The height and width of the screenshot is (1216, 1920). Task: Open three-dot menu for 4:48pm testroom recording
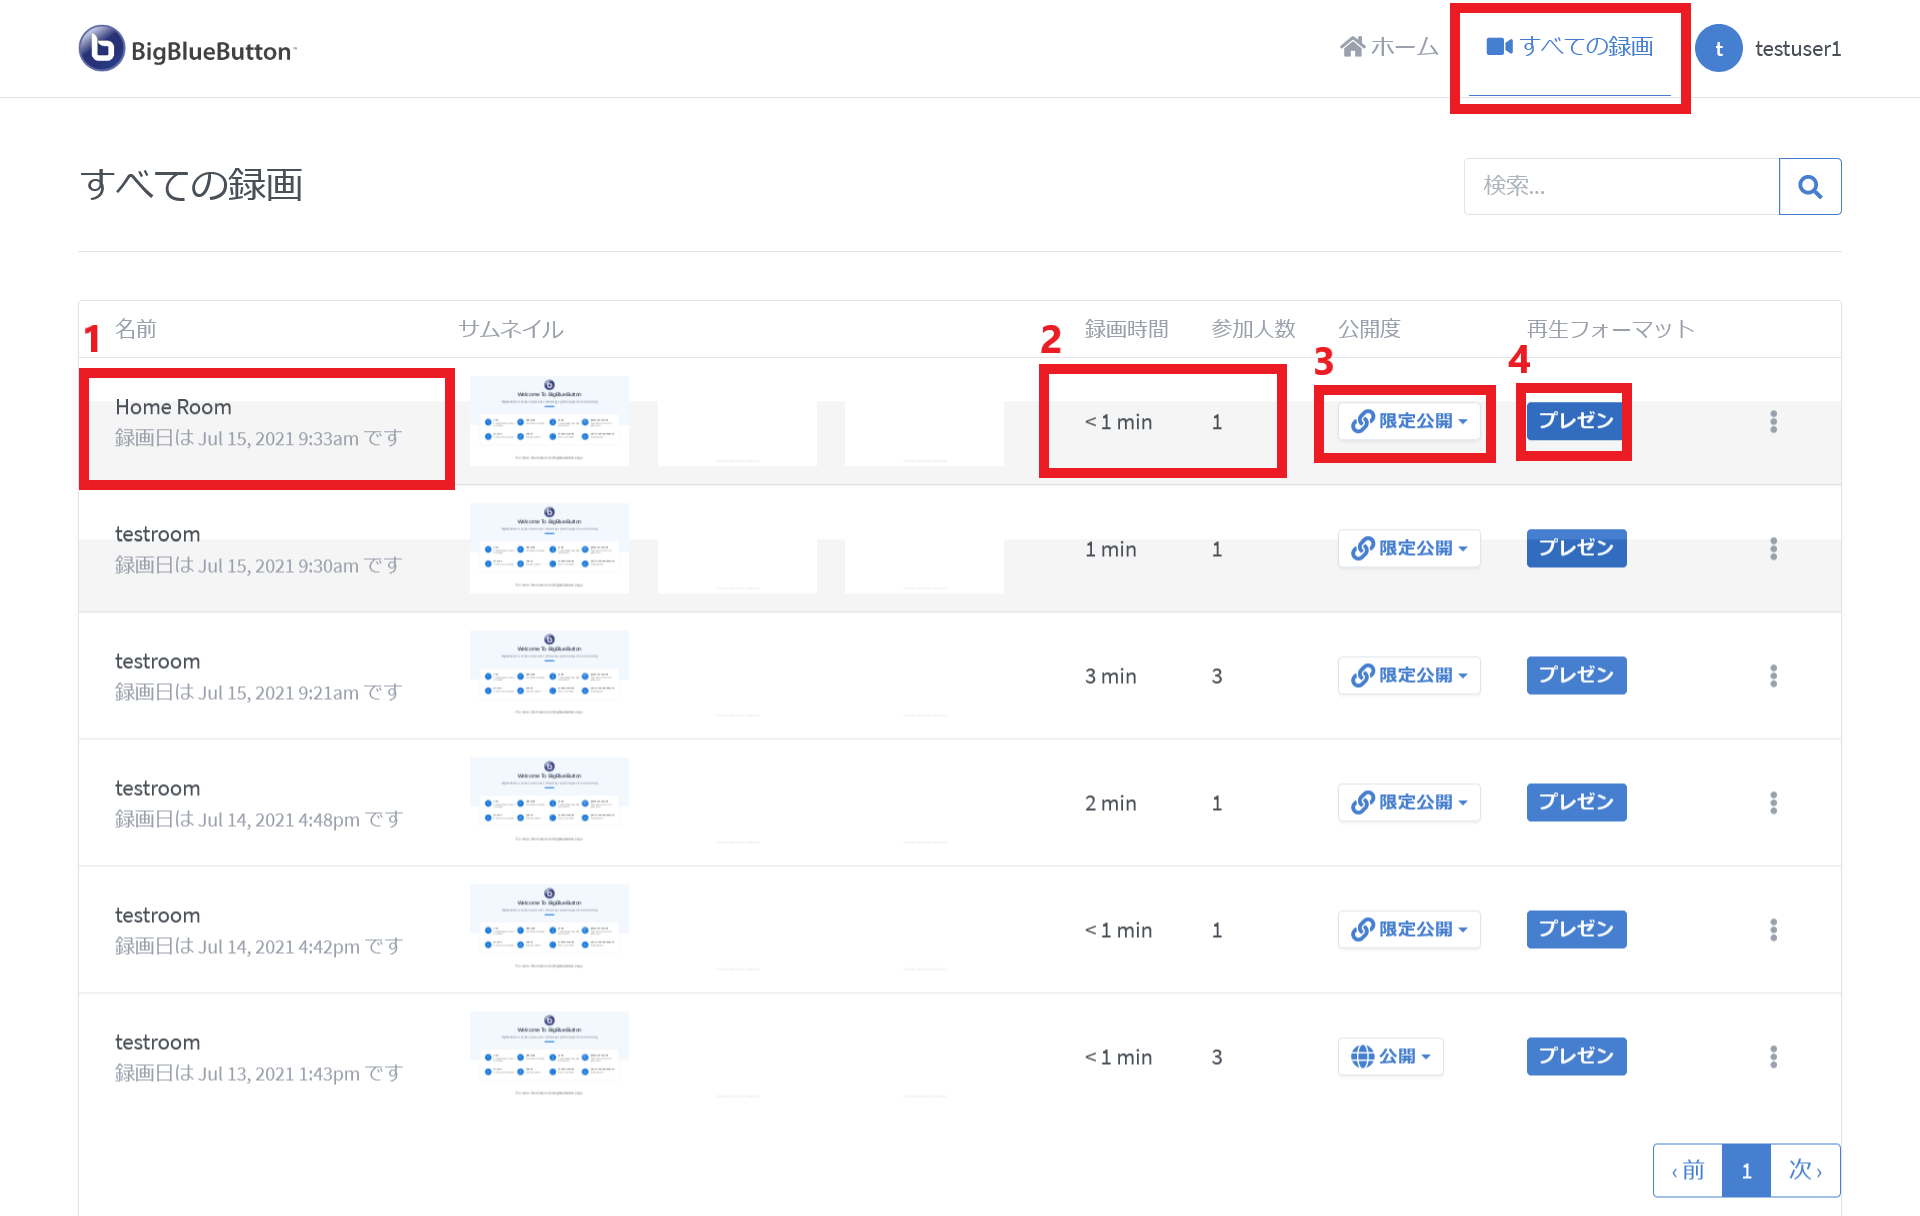pyautogui.click(x=1773, y=803)
